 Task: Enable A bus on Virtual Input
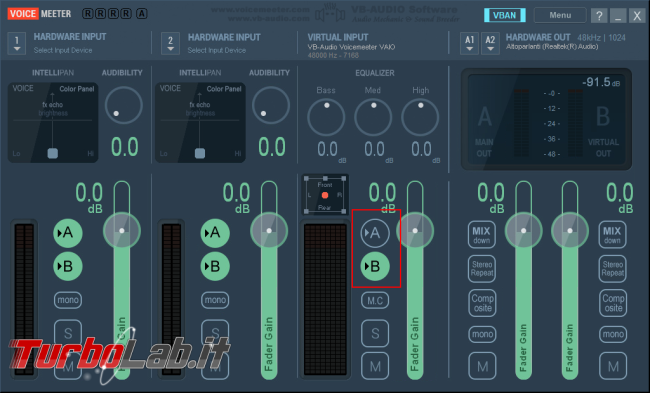pyautogui.click(x=375, y=233)
